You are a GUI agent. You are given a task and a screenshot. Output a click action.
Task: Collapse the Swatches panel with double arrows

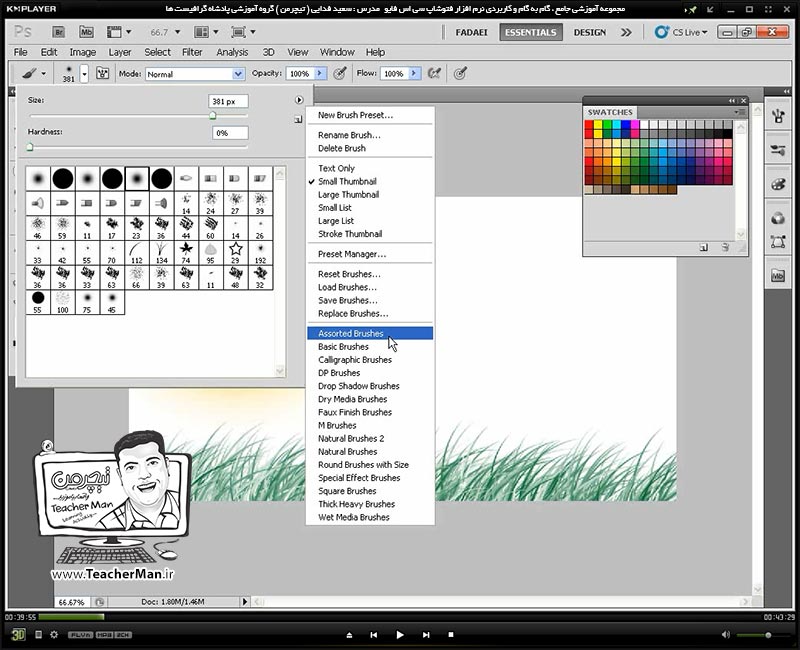point(733,101)
